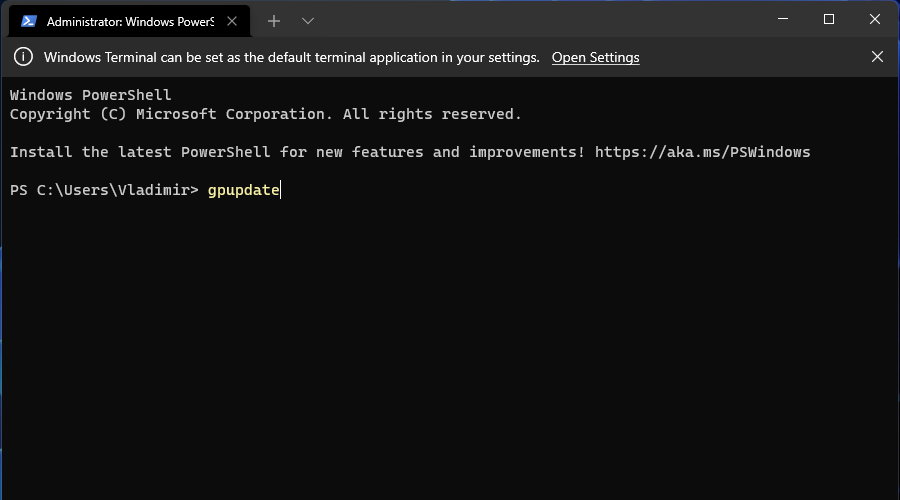Click the https://aka.ms/PSWindows URL

pyautogui.click(x=703, y=152)
